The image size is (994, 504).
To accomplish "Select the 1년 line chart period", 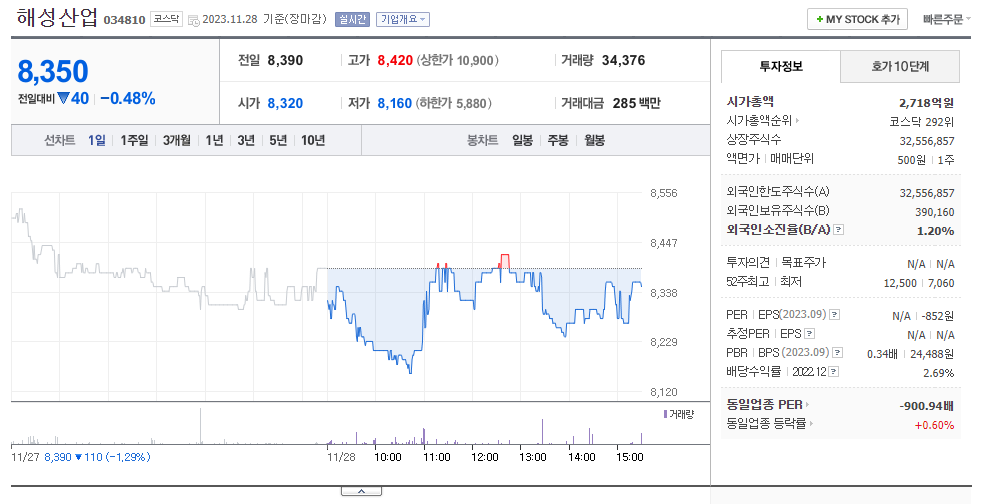I will [x=214, y=140].
